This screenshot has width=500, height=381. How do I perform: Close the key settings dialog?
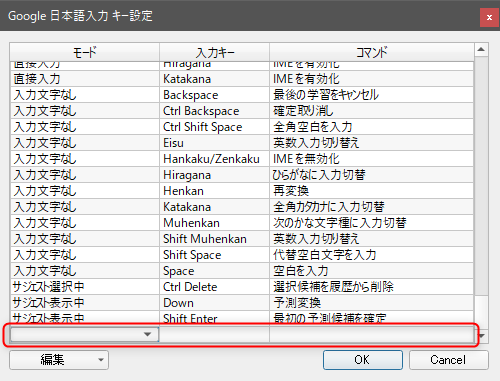[x=489, y=17]
